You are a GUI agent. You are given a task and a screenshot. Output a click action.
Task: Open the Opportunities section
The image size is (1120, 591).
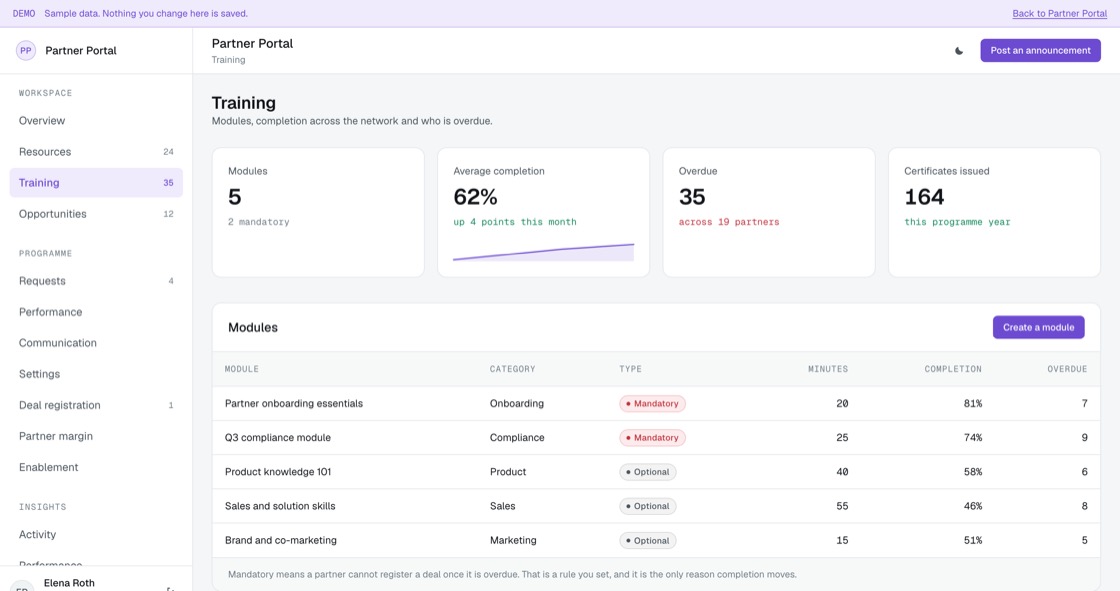click(96, 214)
